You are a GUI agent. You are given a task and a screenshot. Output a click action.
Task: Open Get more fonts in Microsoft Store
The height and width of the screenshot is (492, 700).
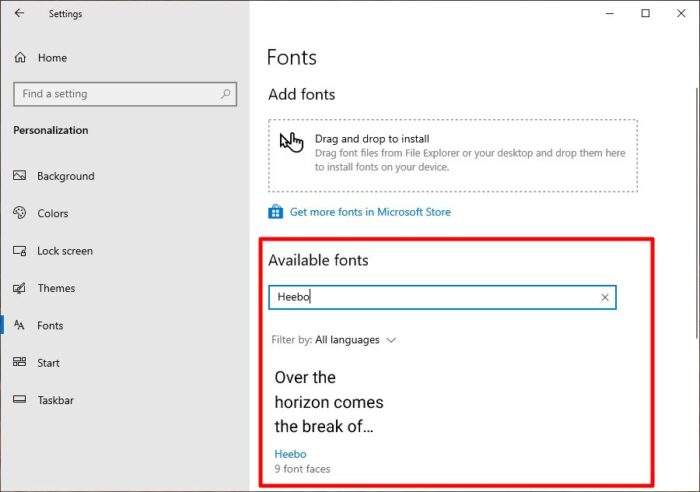pos(370,212)
